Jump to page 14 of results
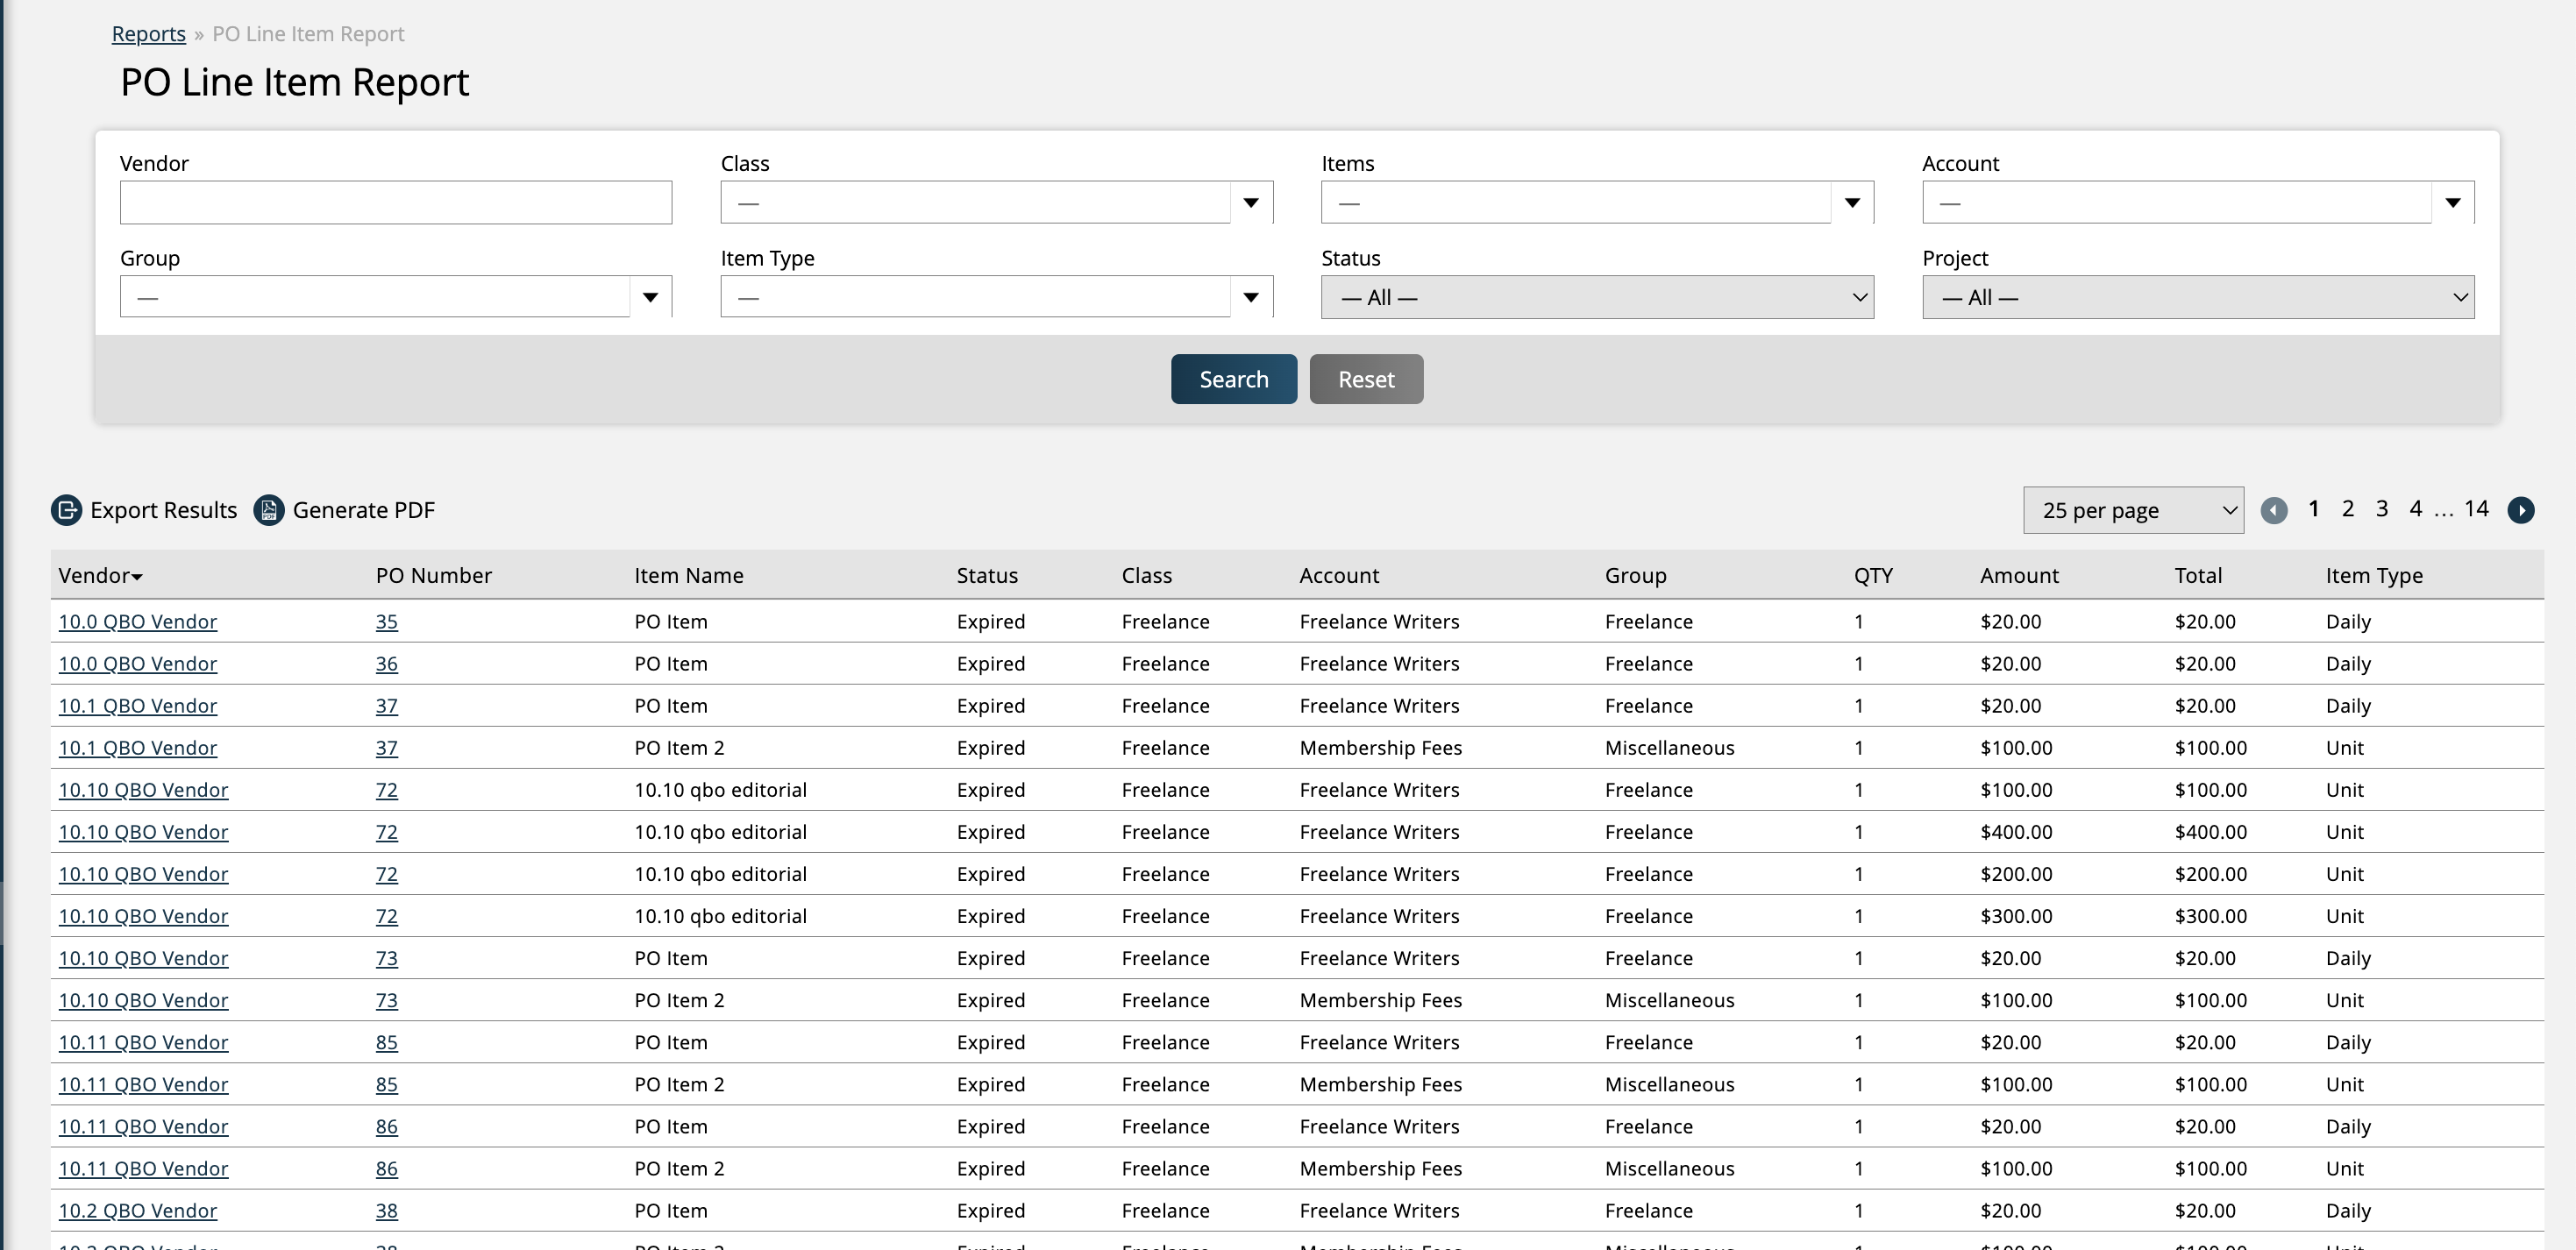Image resolution: width=2576 pixels, height=1250 pixels. point(2475,508)
